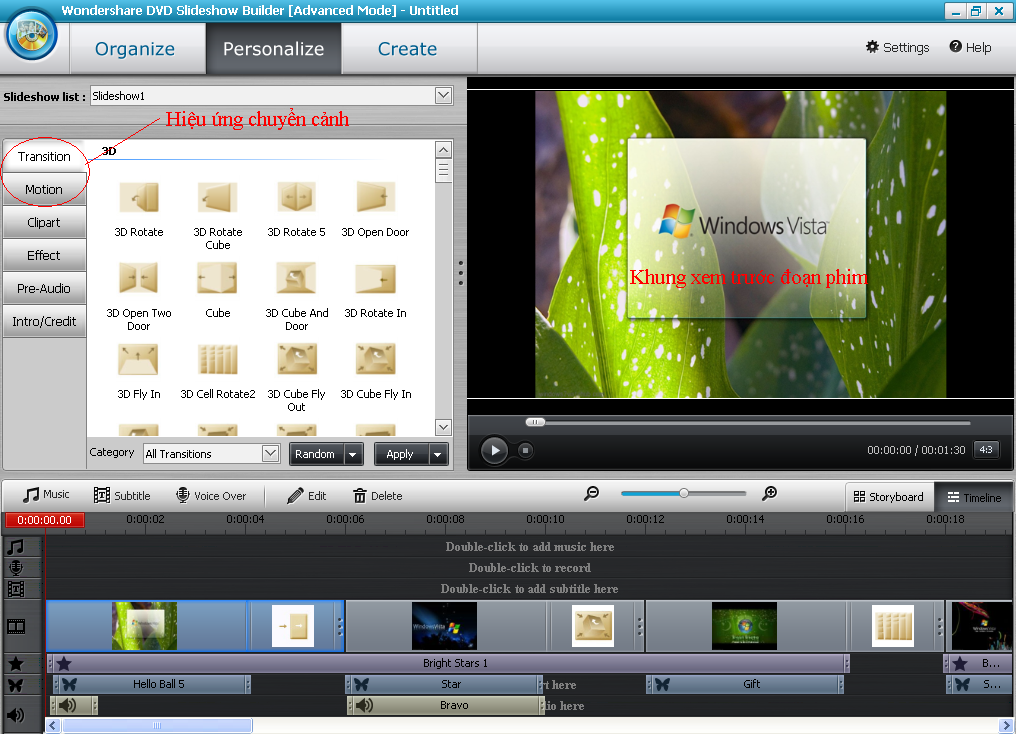Click the speaker pre-audio track icon
Image resolution: width=1016 pixels, height=734 pixels.
[16, 715]
